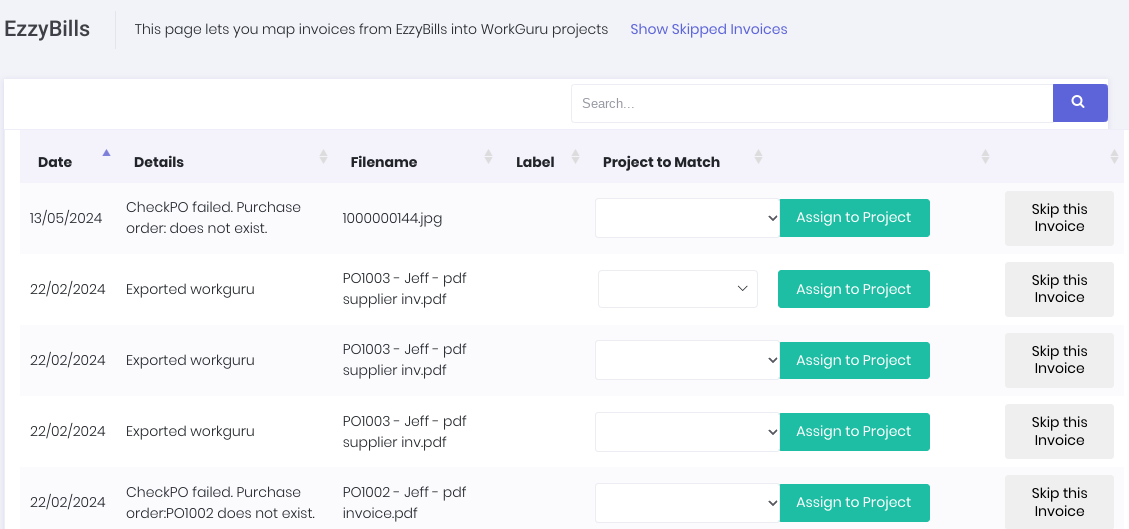This screenshot has width=1129, height=529.
Task: Assign 1000000144.jpg invoice to project
Action: click(855, 218)
